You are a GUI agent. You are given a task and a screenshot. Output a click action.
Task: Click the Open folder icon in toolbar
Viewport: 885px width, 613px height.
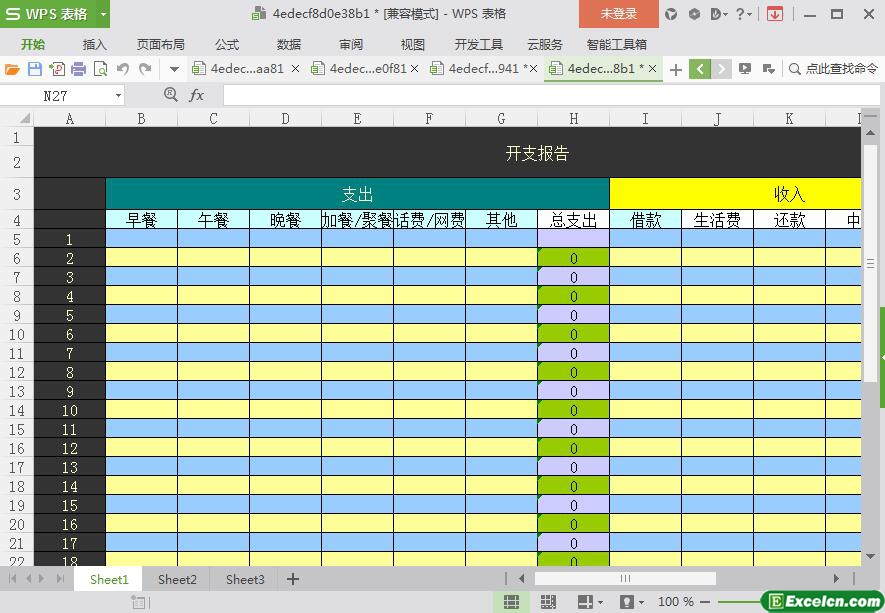pyautogui.click(x=12, y=69)
